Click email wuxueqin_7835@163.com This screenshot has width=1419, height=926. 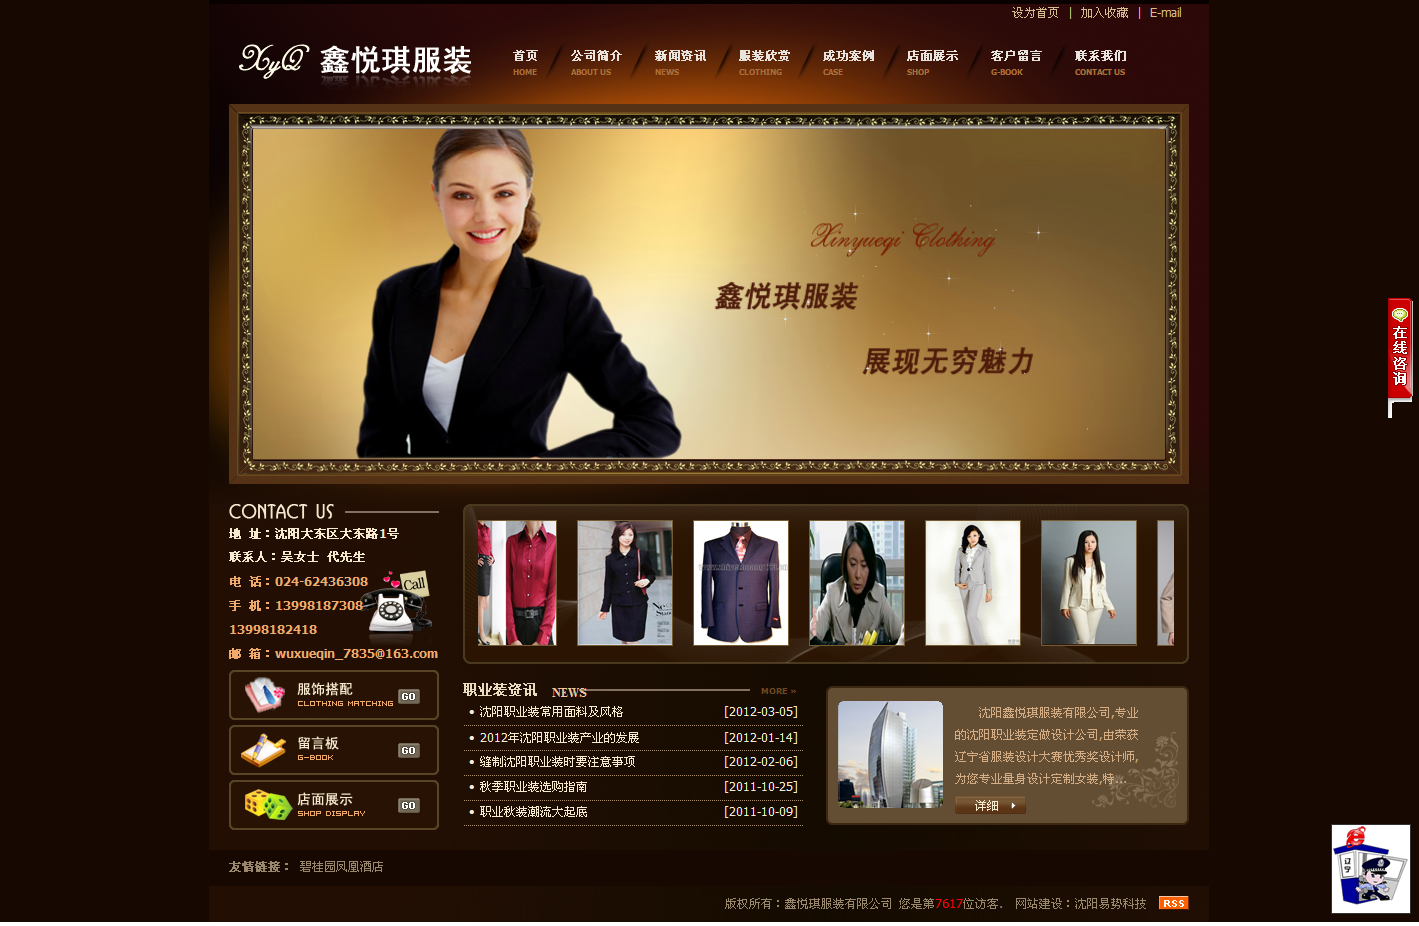tap(356, 654)
